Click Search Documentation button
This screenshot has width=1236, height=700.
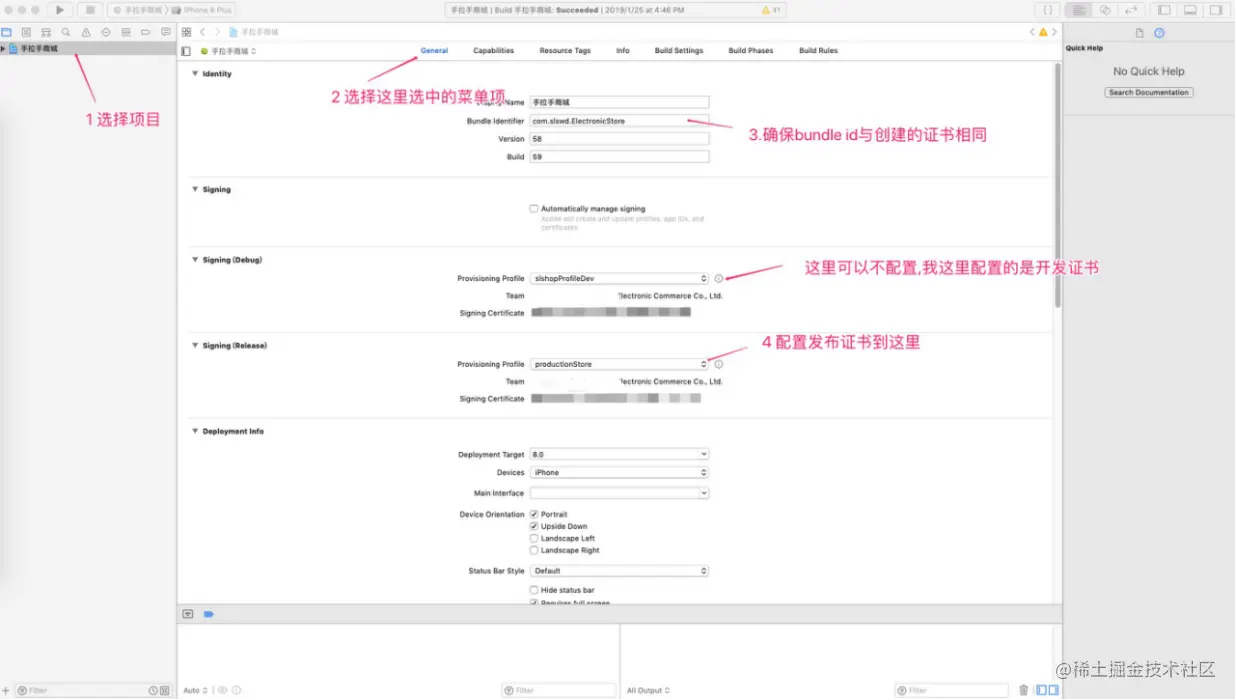click(1149, 92)
